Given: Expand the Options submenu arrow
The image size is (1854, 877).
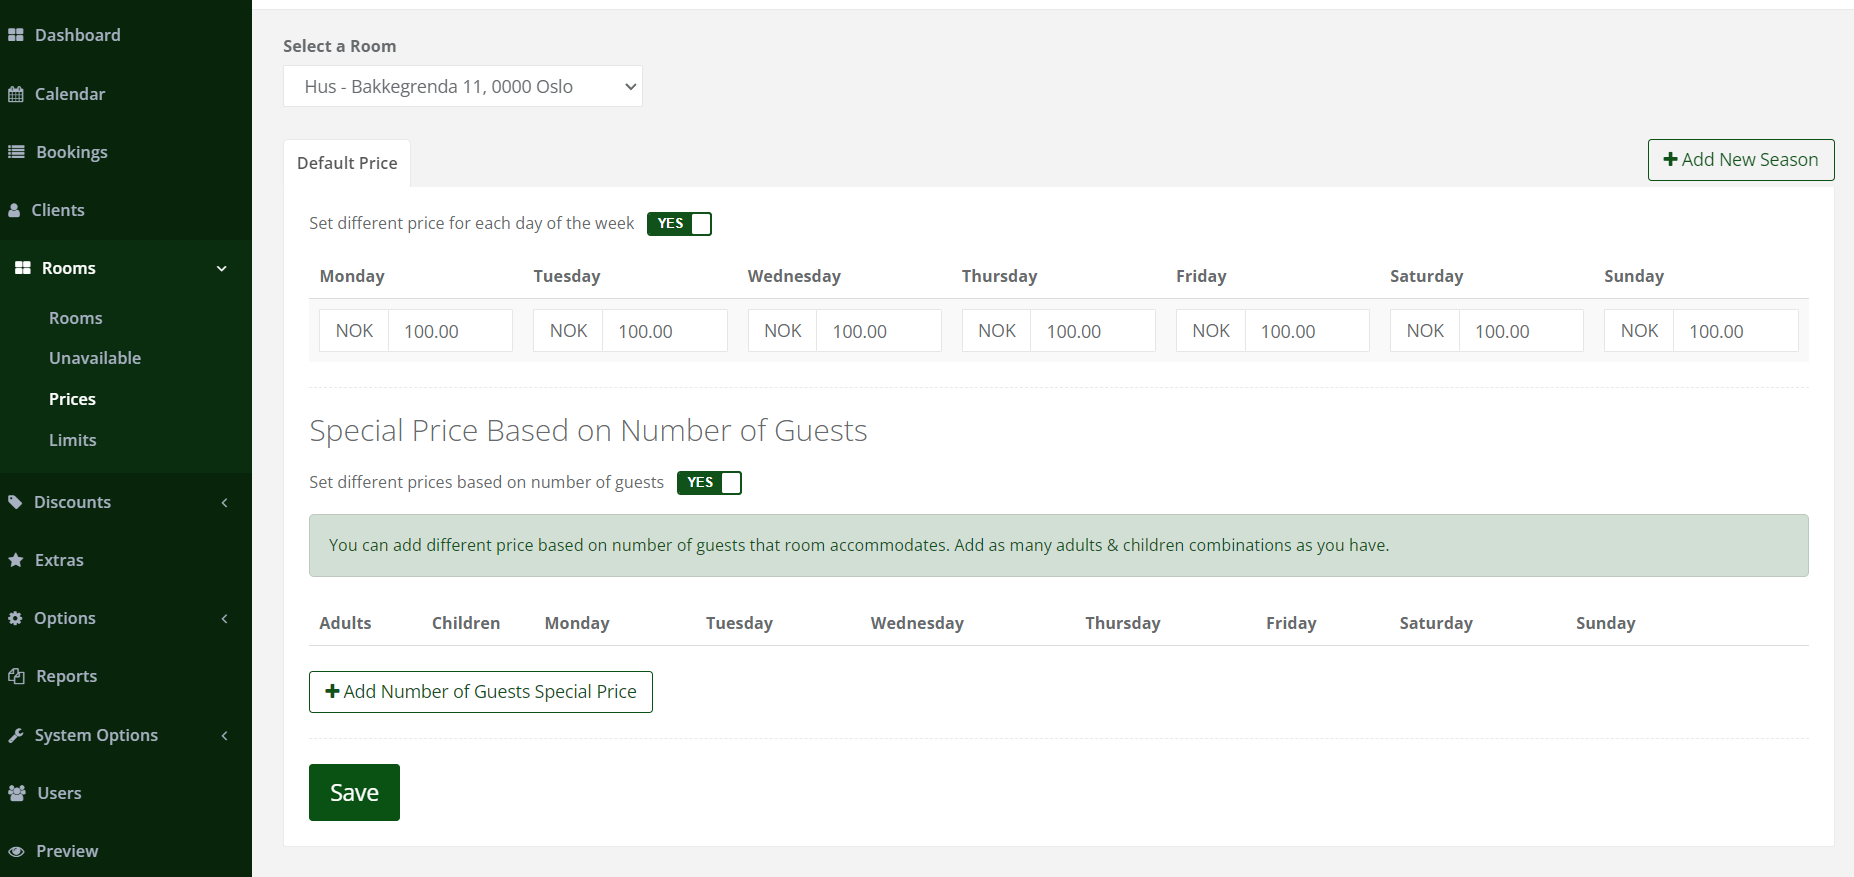Looking at the screenshot, I should point(225,618).
